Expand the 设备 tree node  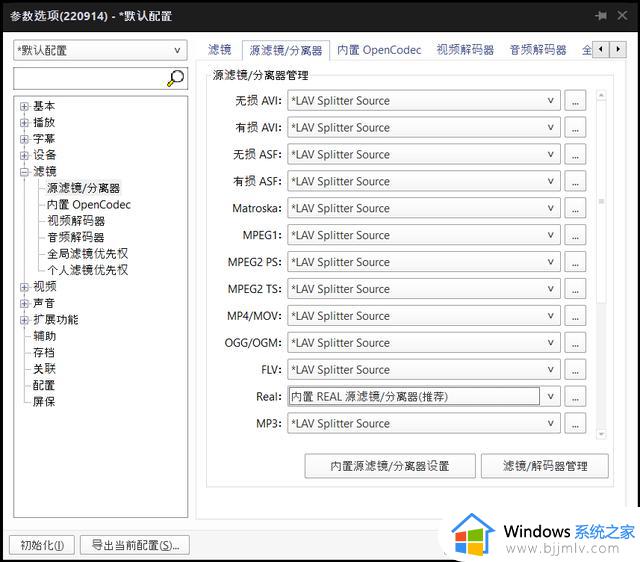(24, 155)
